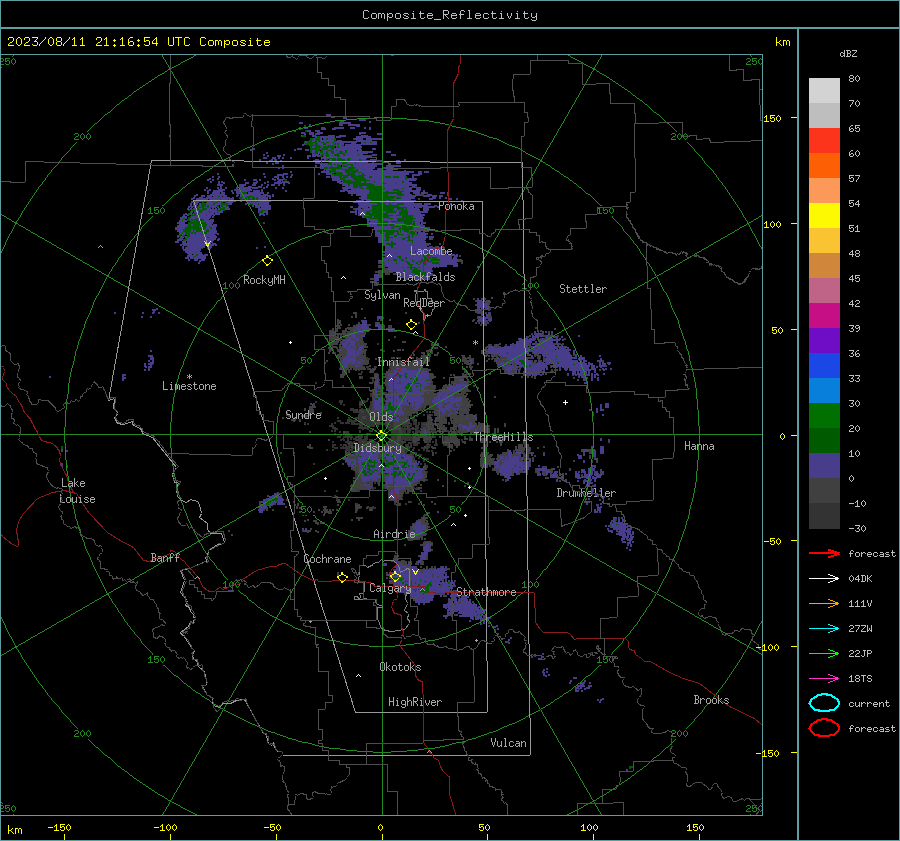The image size is (900, 841).
Task: Click the yellow diamond marker beside RockyMH
Action: tap(267, 261)
